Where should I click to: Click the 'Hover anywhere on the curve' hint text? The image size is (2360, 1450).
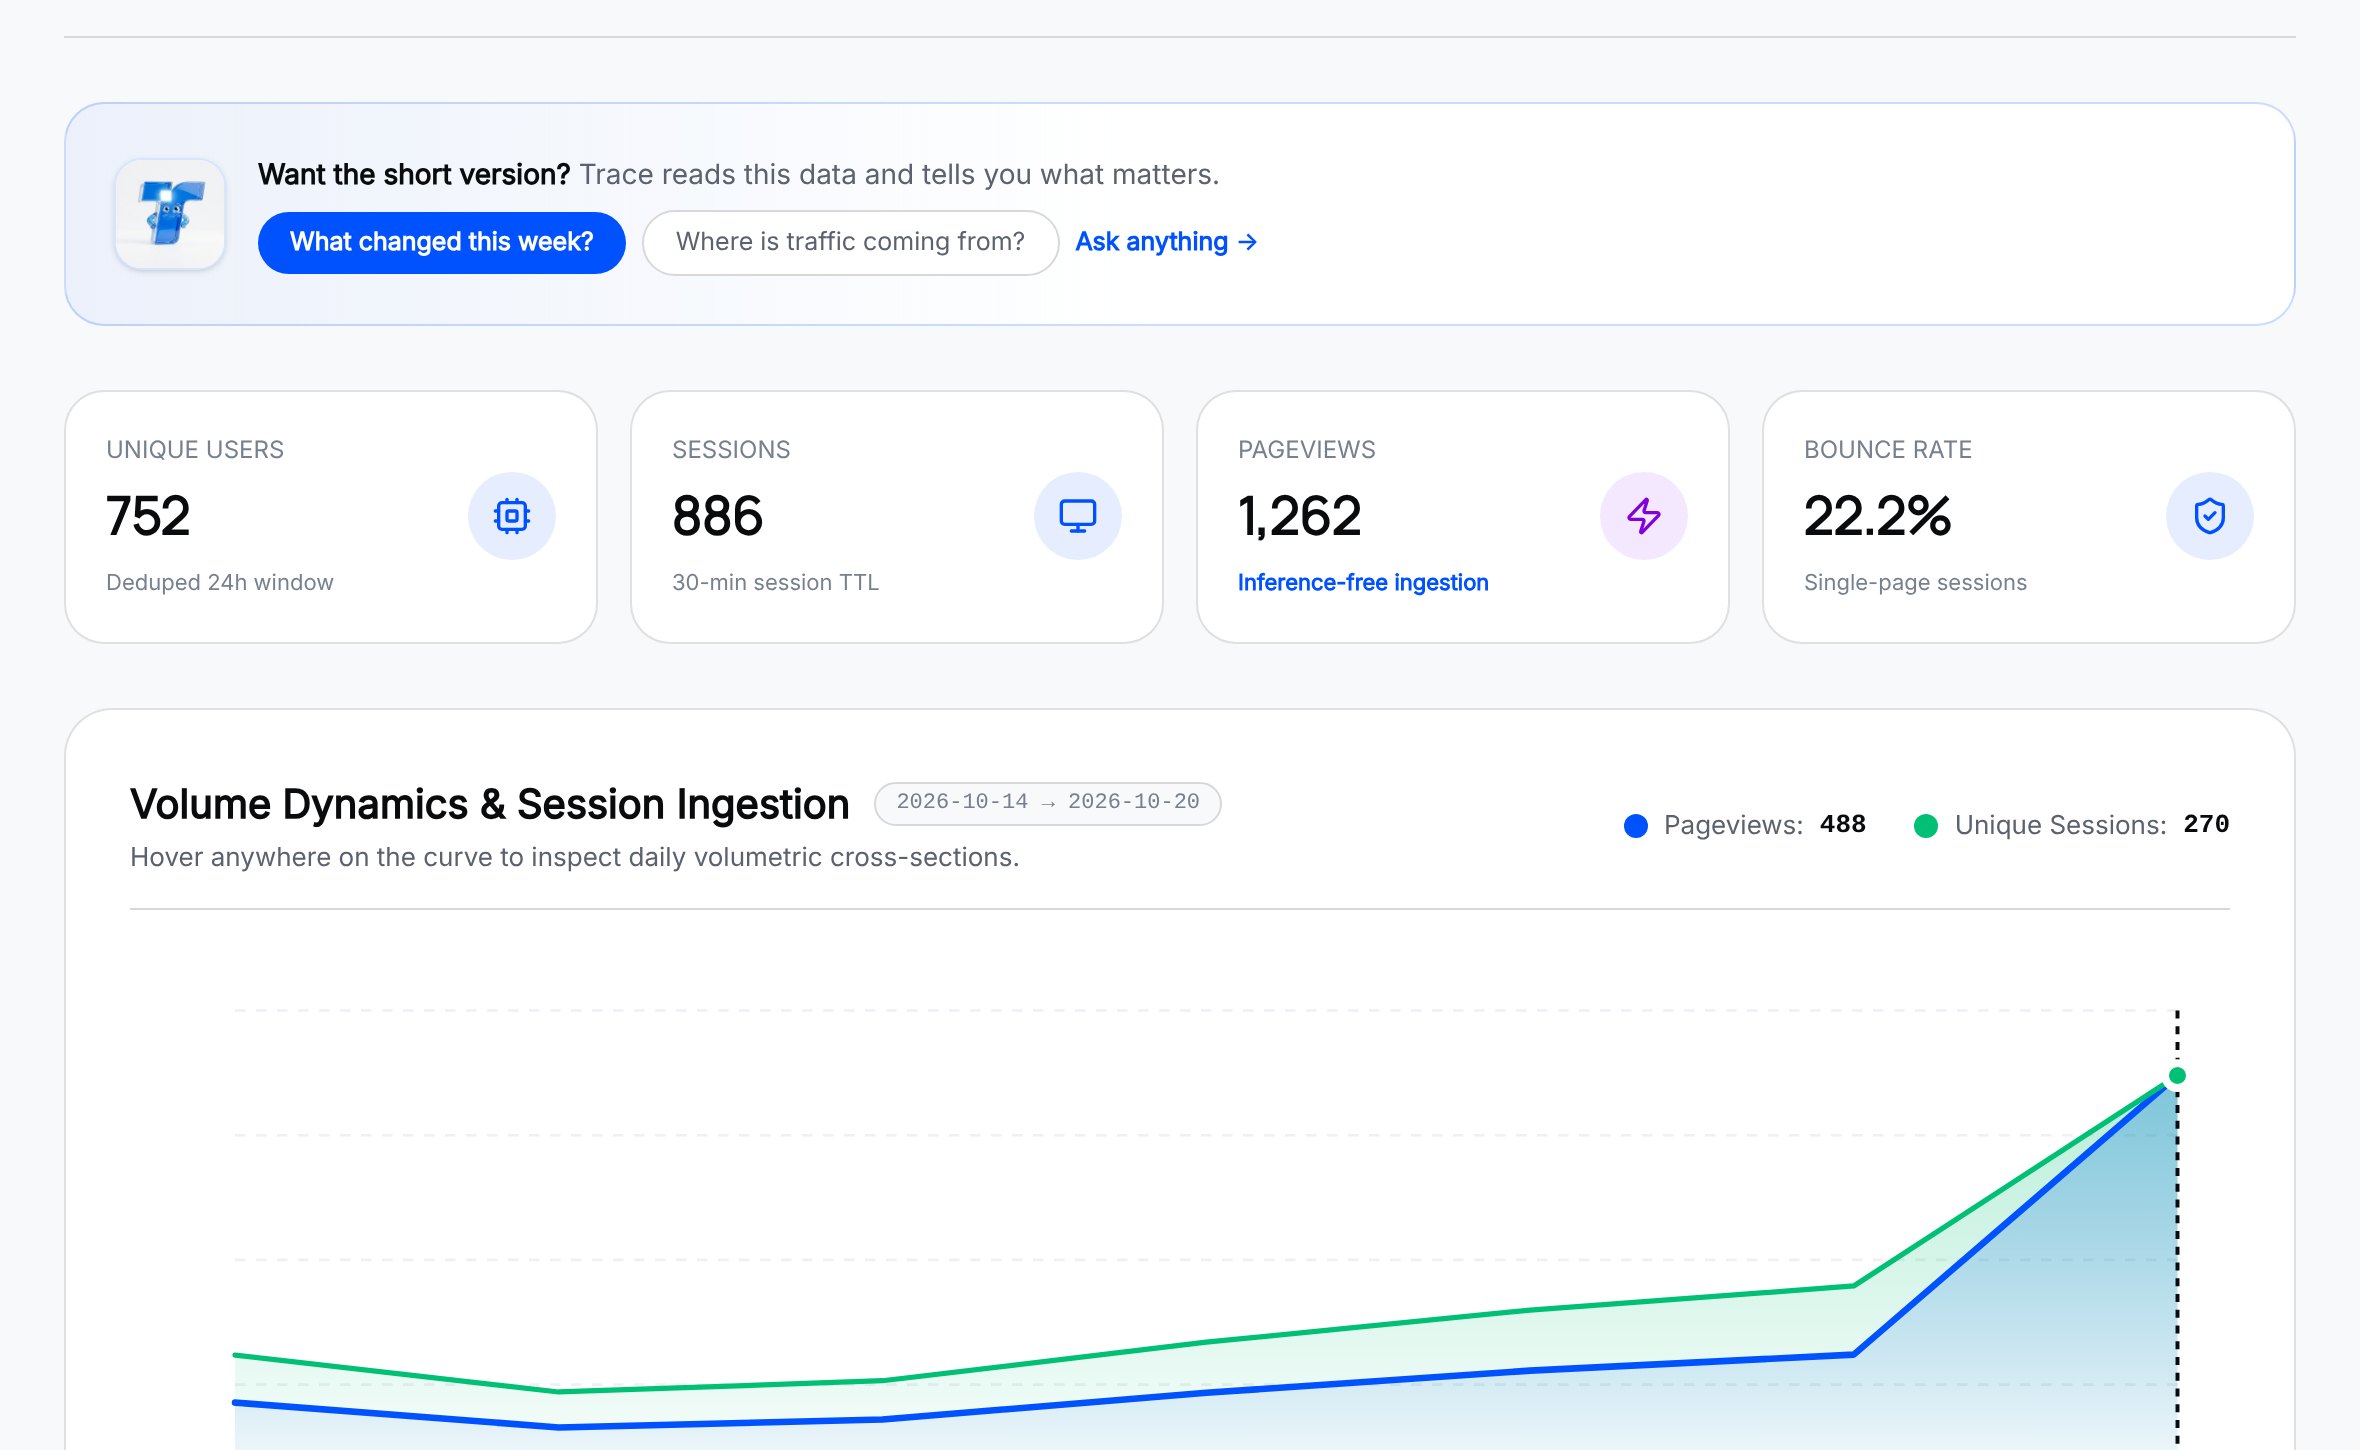pyautogui.click(x=575, y=857)
